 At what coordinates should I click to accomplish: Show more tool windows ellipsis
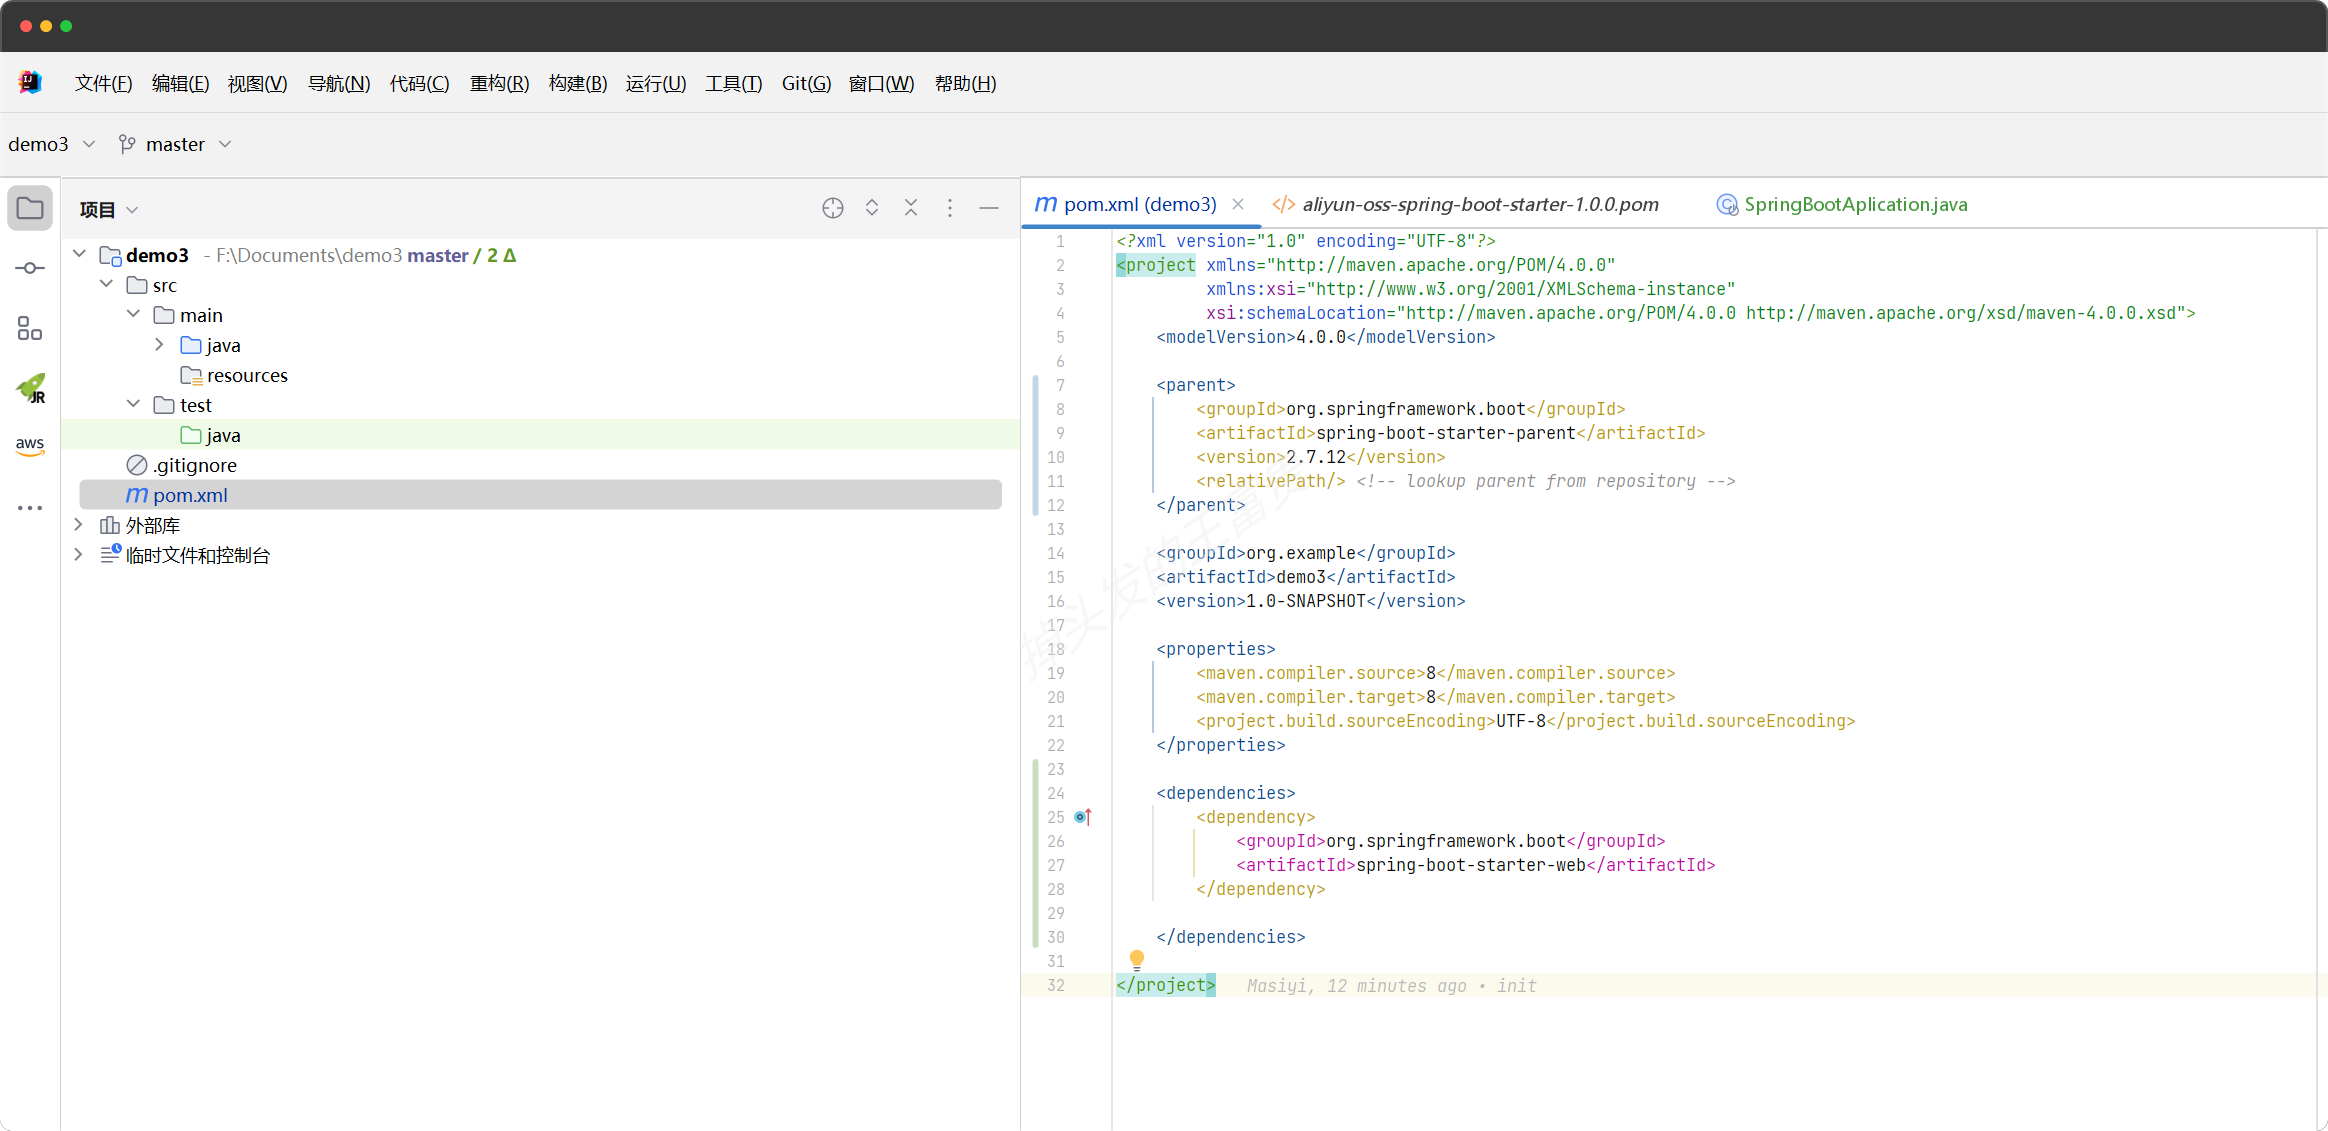[30, 508]
